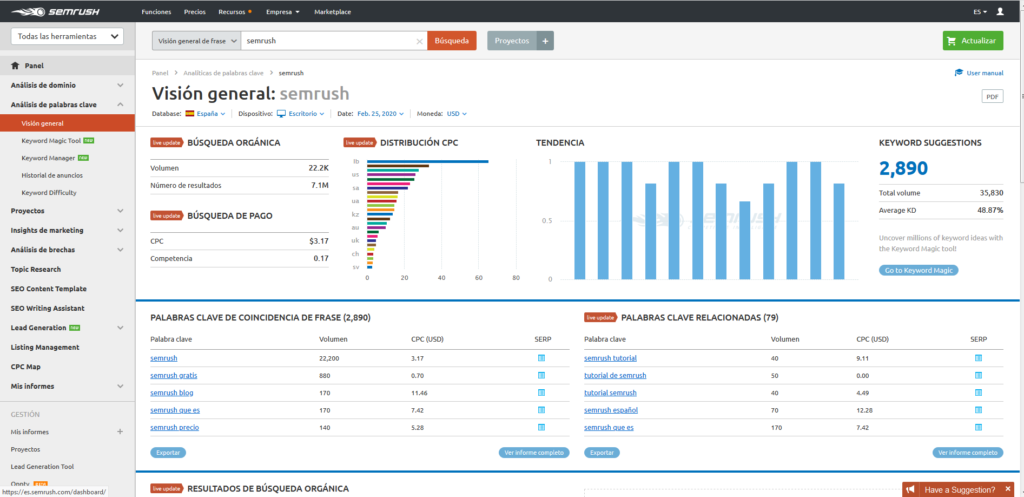The height and width of the screenshot is (497, 1024).
Task: Open the Recursos menu
Action: [x=235, y=12]
